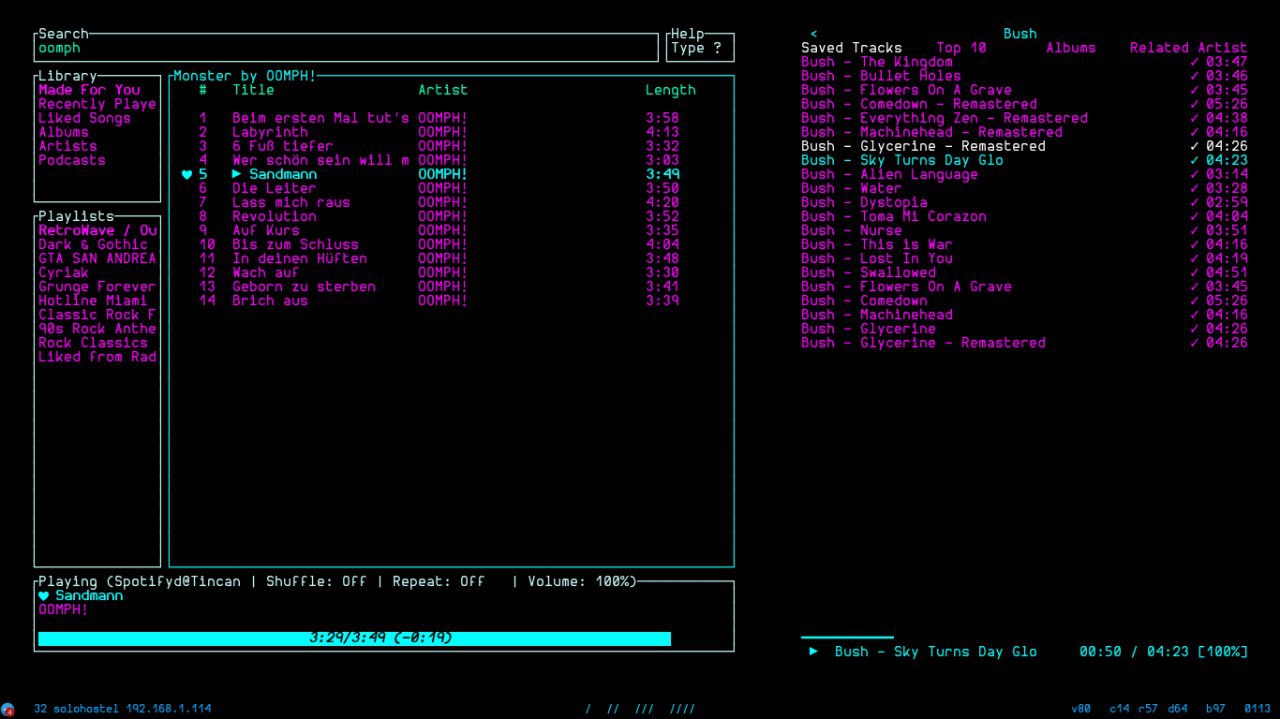
Task: Toggle saved checkmark for Bush - Dystopia
Action: [1194, 202]
